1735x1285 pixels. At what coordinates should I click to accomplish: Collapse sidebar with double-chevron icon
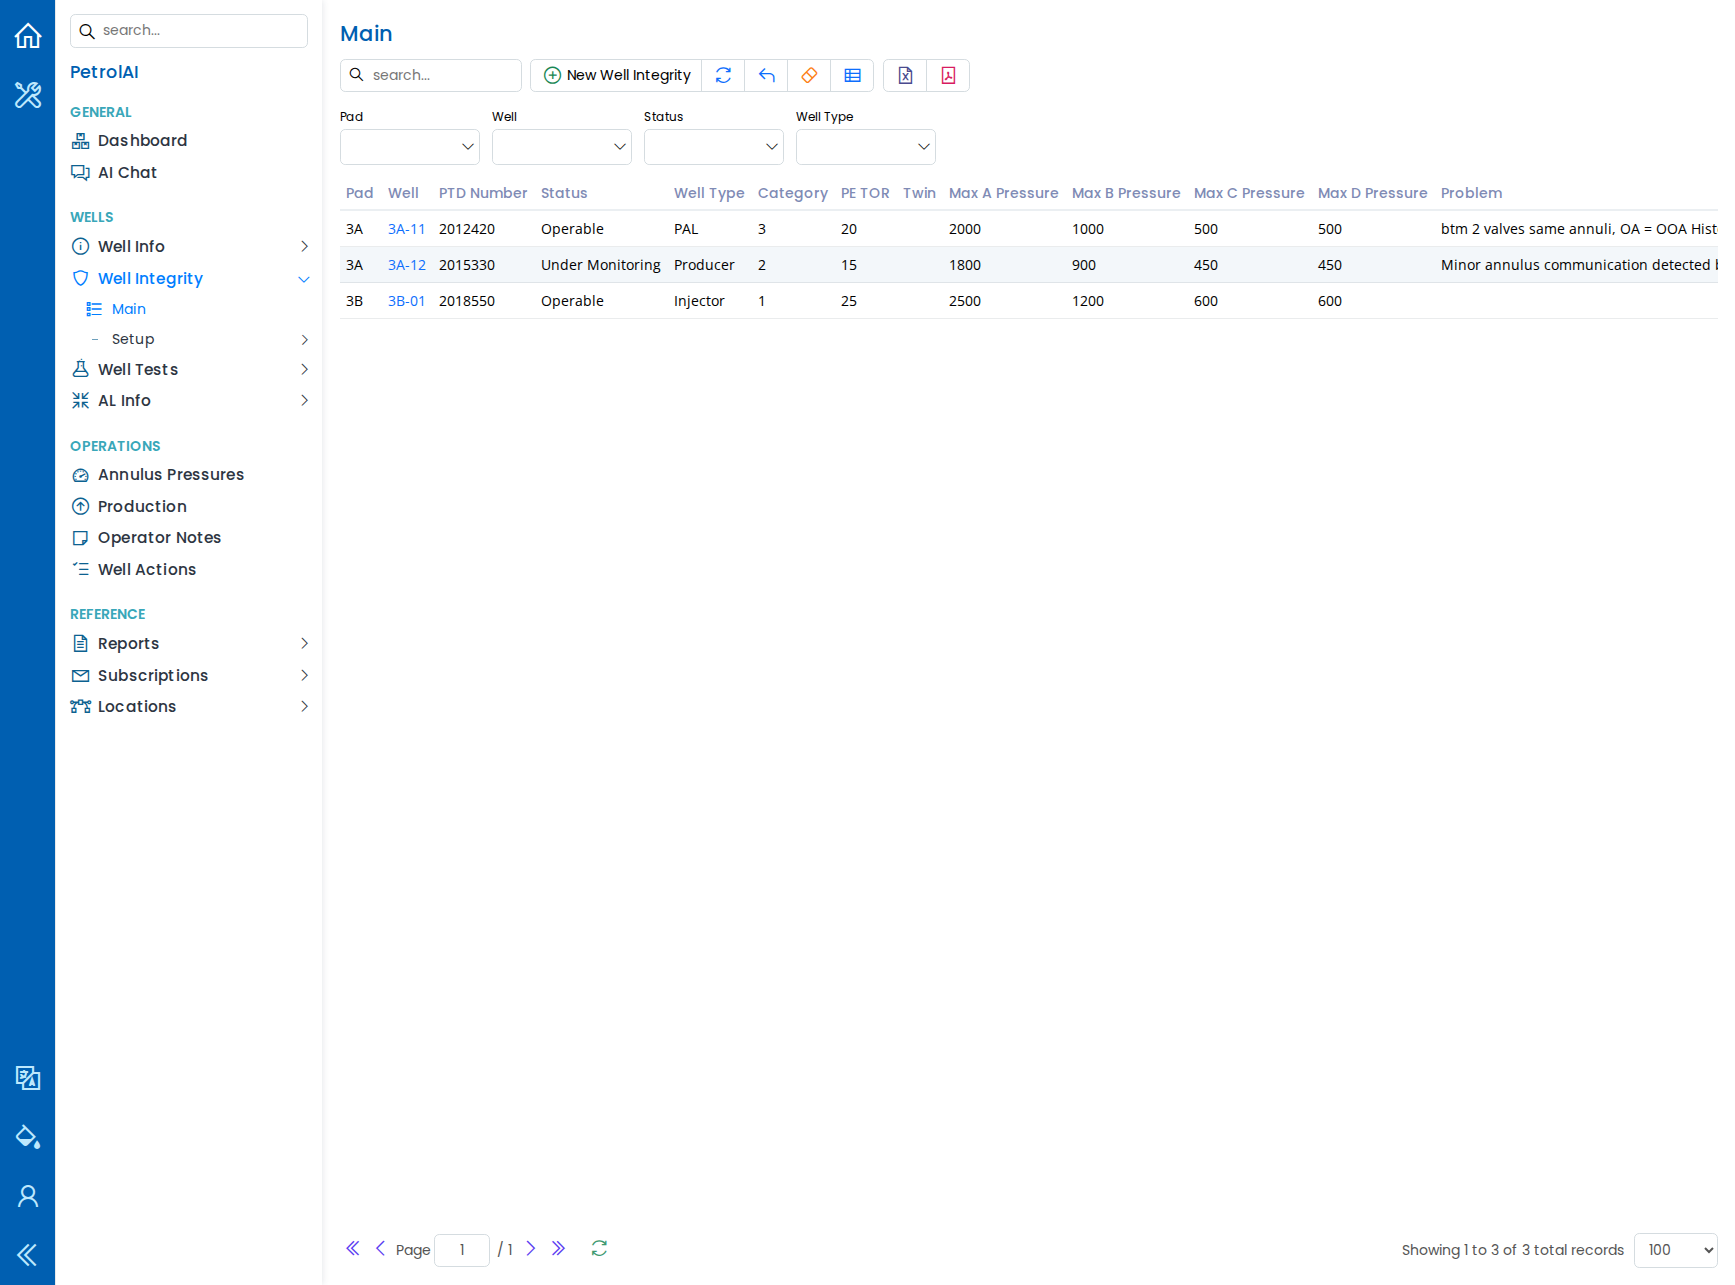pos(28,1255)
